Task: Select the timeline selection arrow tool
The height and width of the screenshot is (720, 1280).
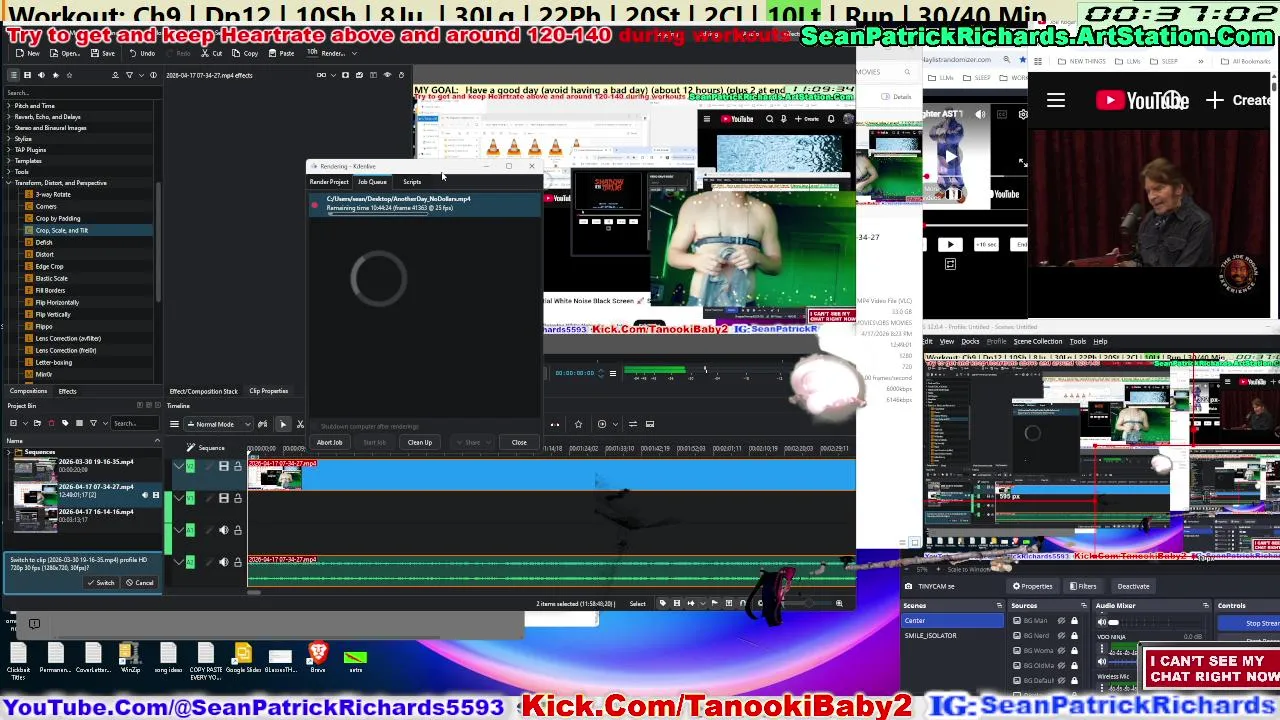Action: (x=283, y=424)
